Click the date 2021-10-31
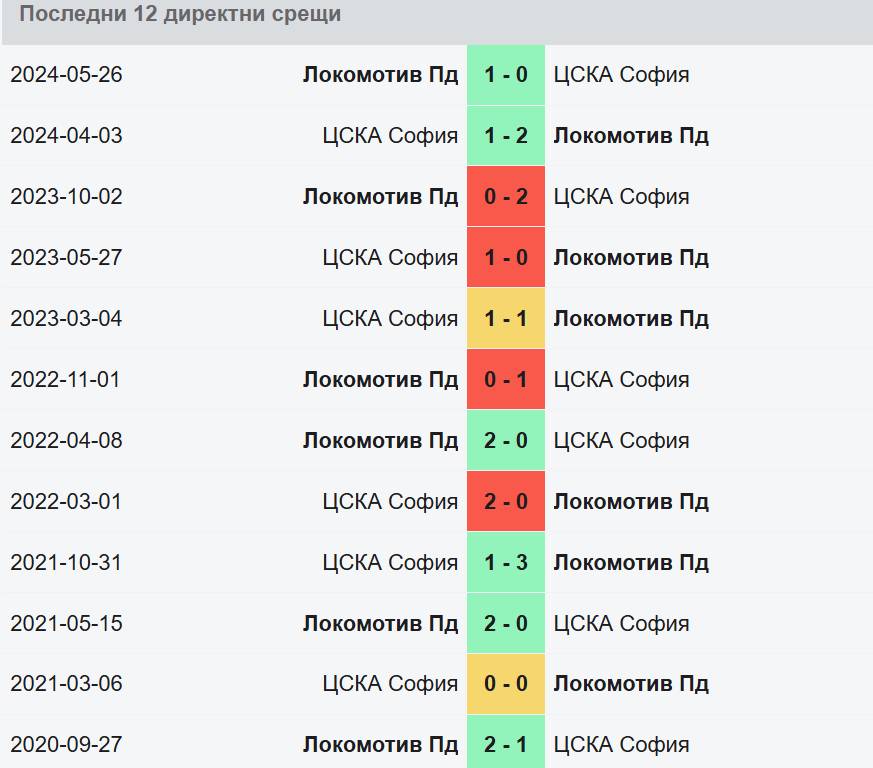873x768 pixels. point(66,563)
